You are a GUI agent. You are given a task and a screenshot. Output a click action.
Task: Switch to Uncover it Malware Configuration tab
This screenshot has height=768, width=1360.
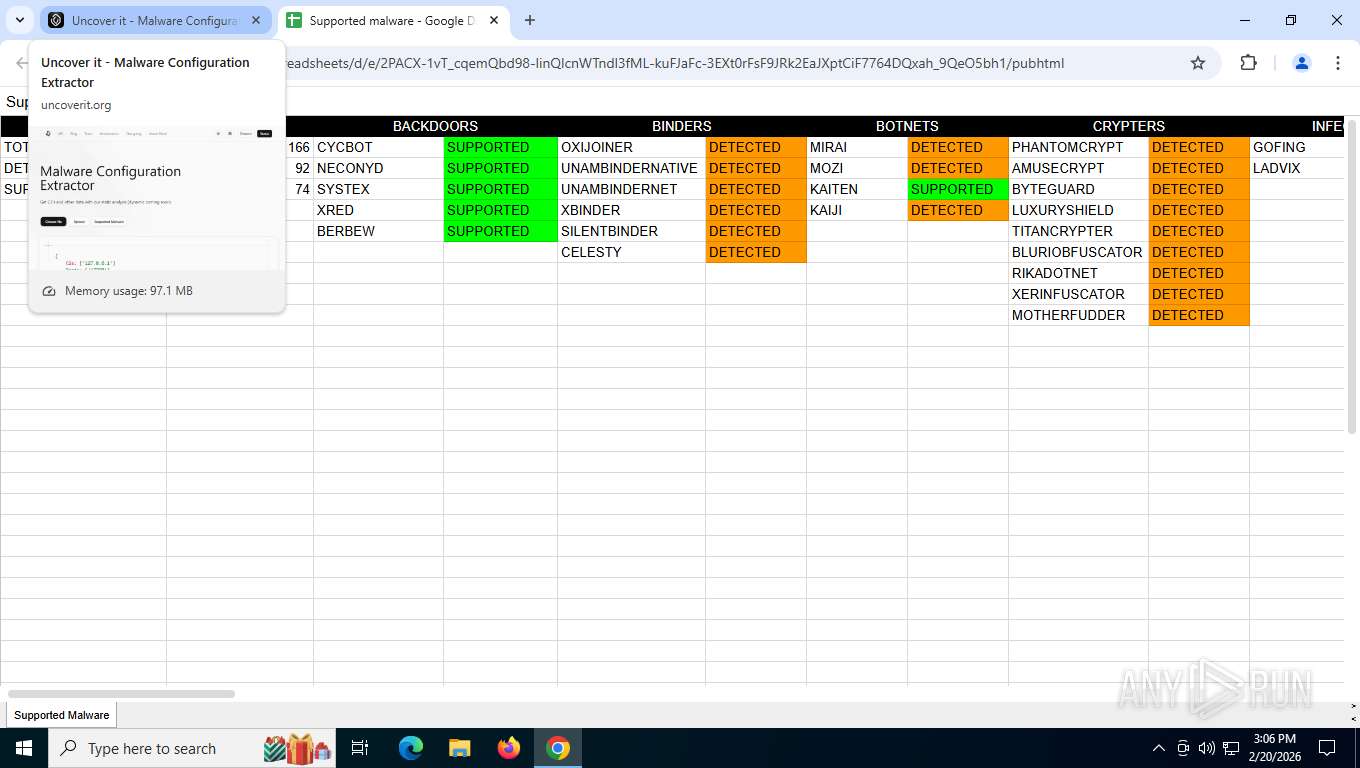[155, 20]
